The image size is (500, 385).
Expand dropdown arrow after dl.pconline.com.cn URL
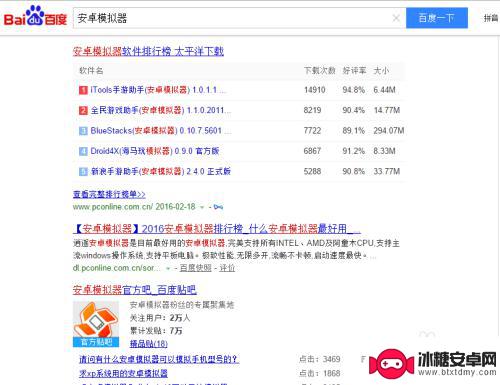[x=168, y=268]
